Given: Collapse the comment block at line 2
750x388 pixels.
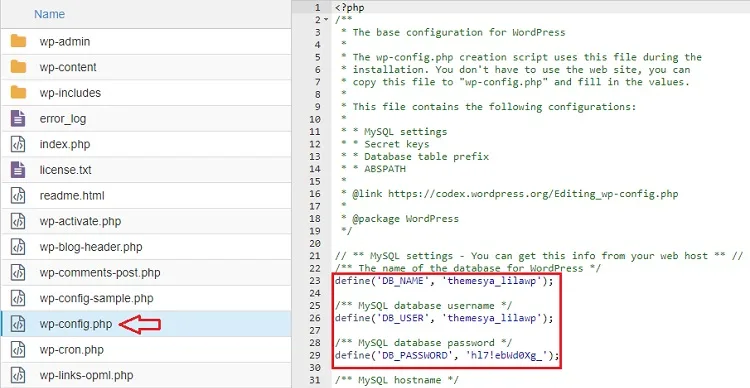Looking at the screenshot, I should [326, 20].
